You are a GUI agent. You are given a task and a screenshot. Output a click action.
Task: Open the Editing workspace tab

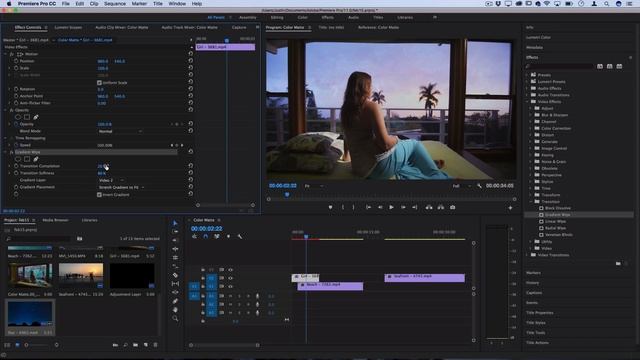277,18
